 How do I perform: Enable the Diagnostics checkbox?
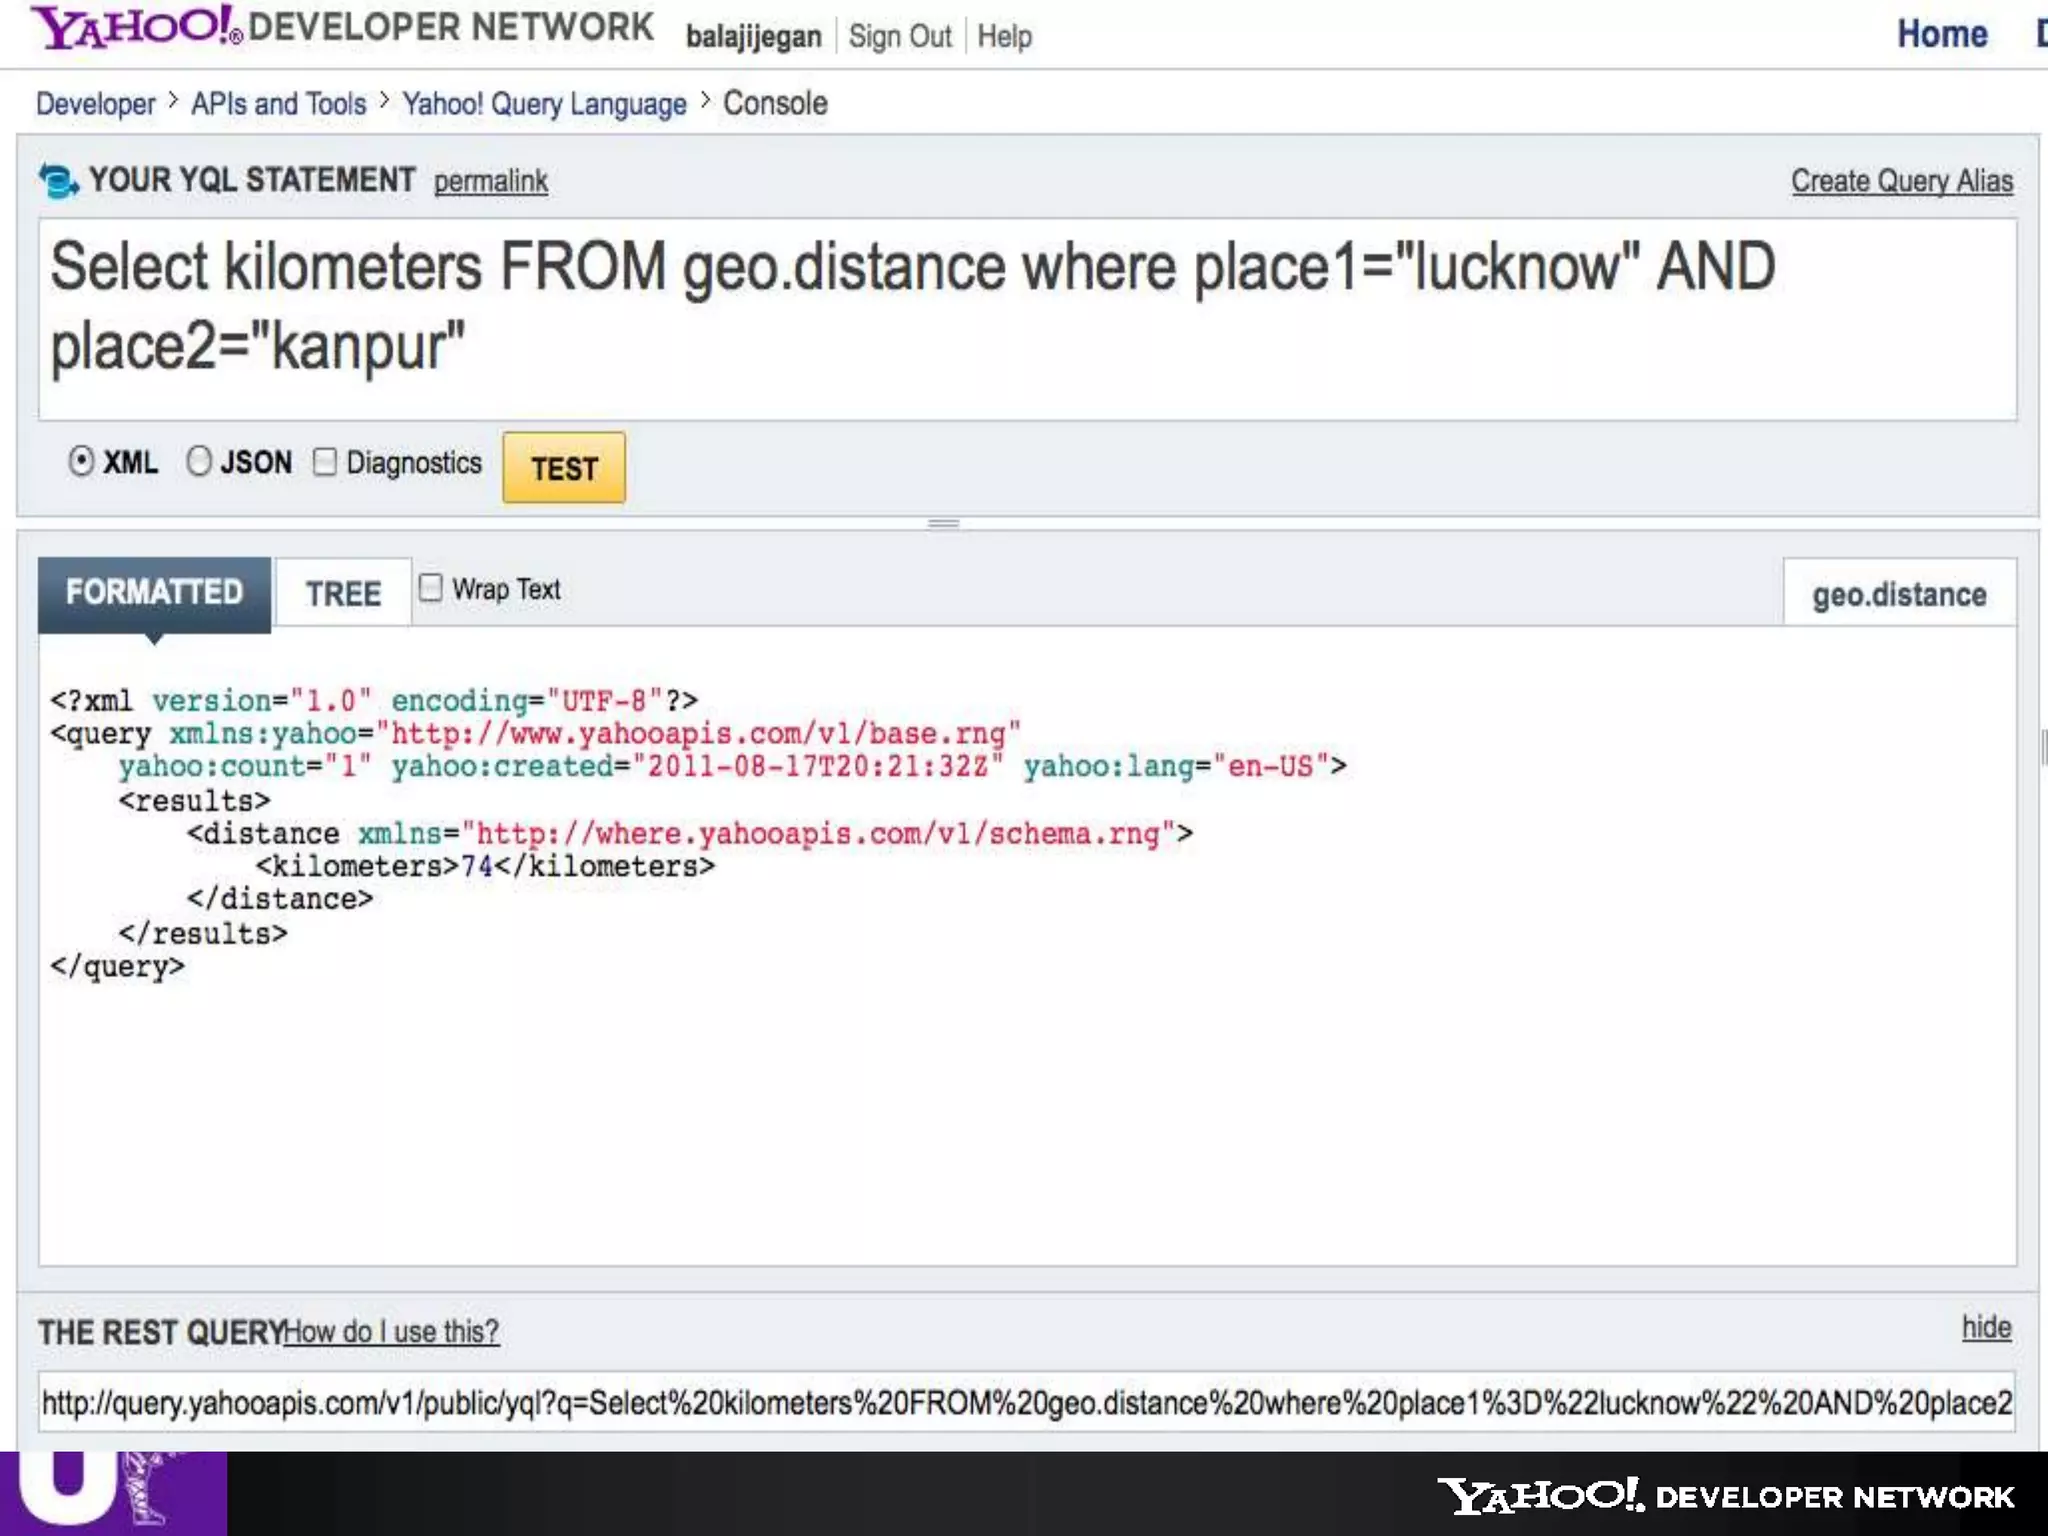click(325, 461)
